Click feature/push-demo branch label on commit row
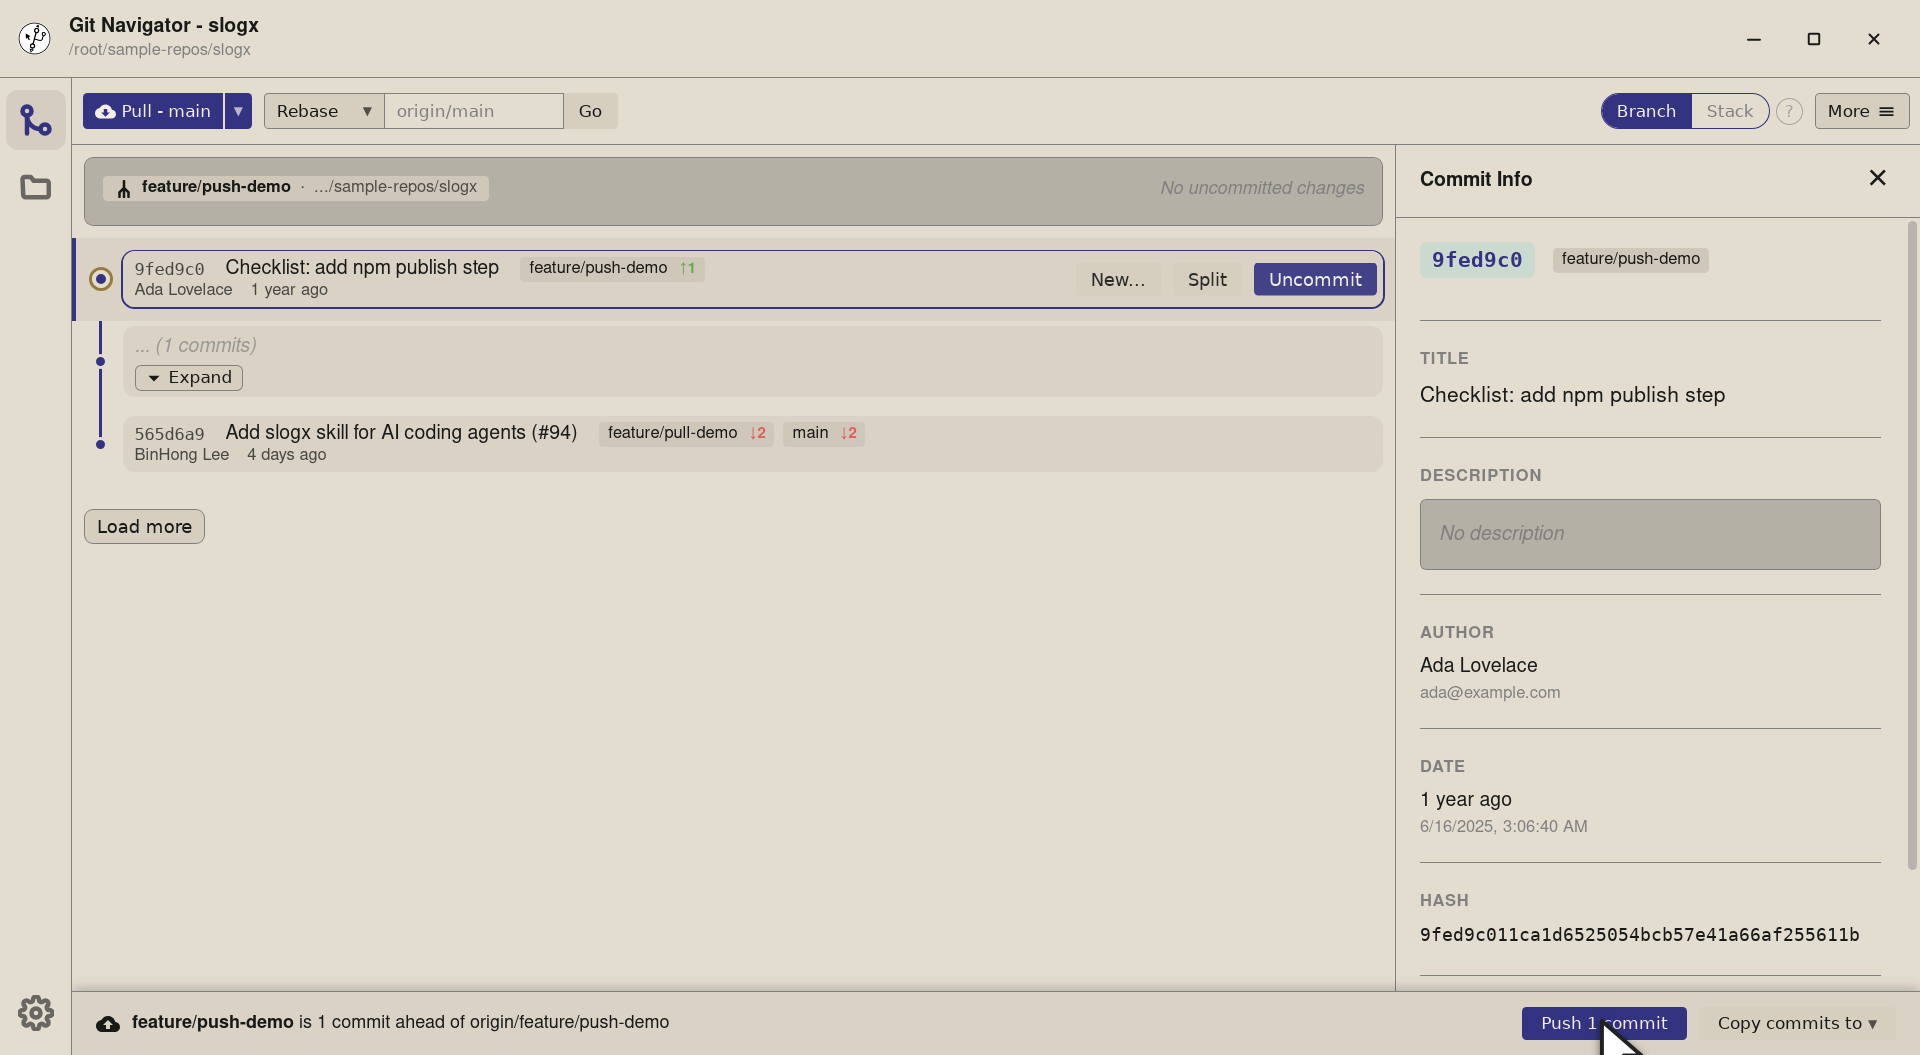1920x1055 pixels. coord(612,268)
